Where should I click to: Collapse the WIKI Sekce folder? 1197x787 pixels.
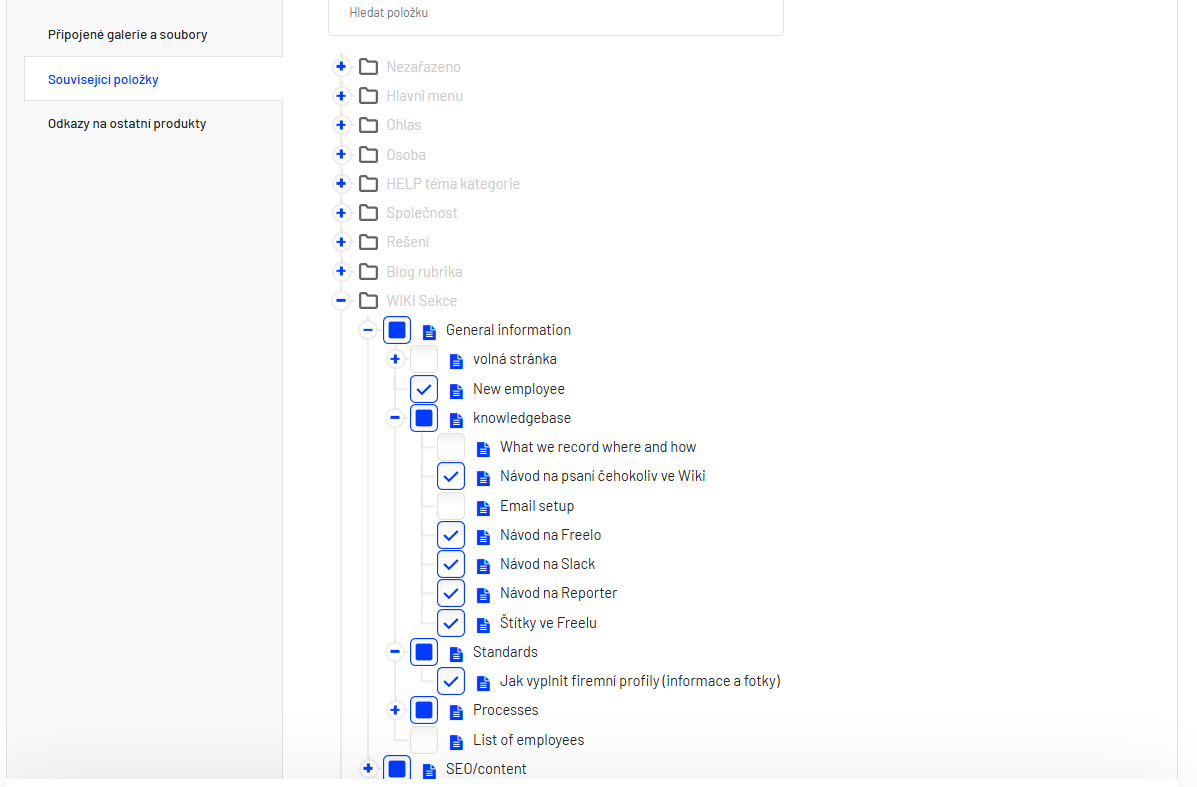341,301
